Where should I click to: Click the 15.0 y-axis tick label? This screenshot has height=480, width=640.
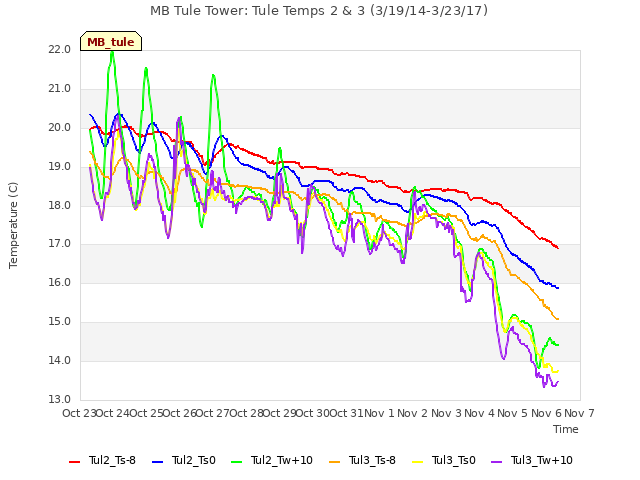(x=60, y=322)
